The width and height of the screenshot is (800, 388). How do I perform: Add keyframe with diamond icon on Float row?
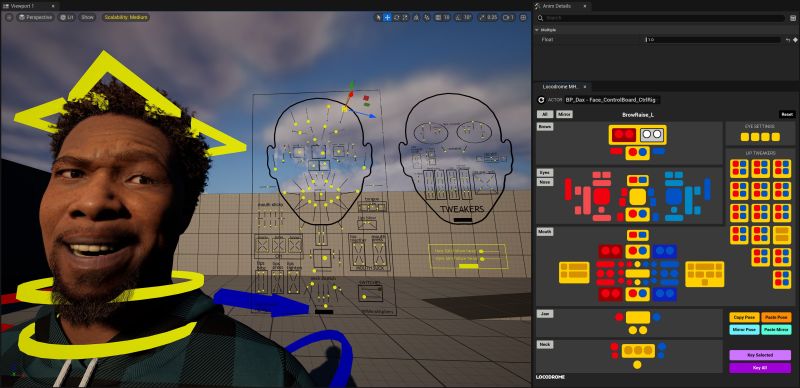(x=795, y=39)
